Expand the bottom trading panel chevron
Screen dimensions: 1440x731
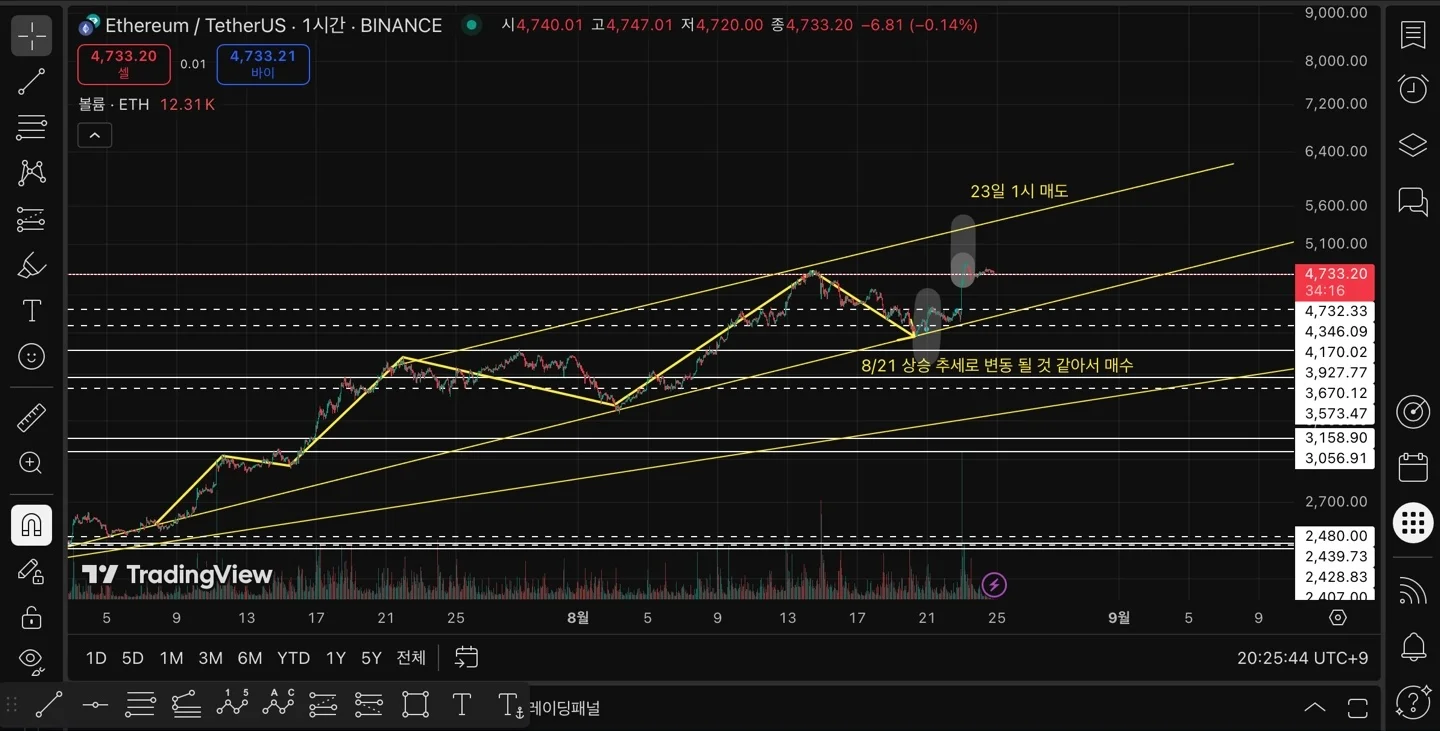1315,708
